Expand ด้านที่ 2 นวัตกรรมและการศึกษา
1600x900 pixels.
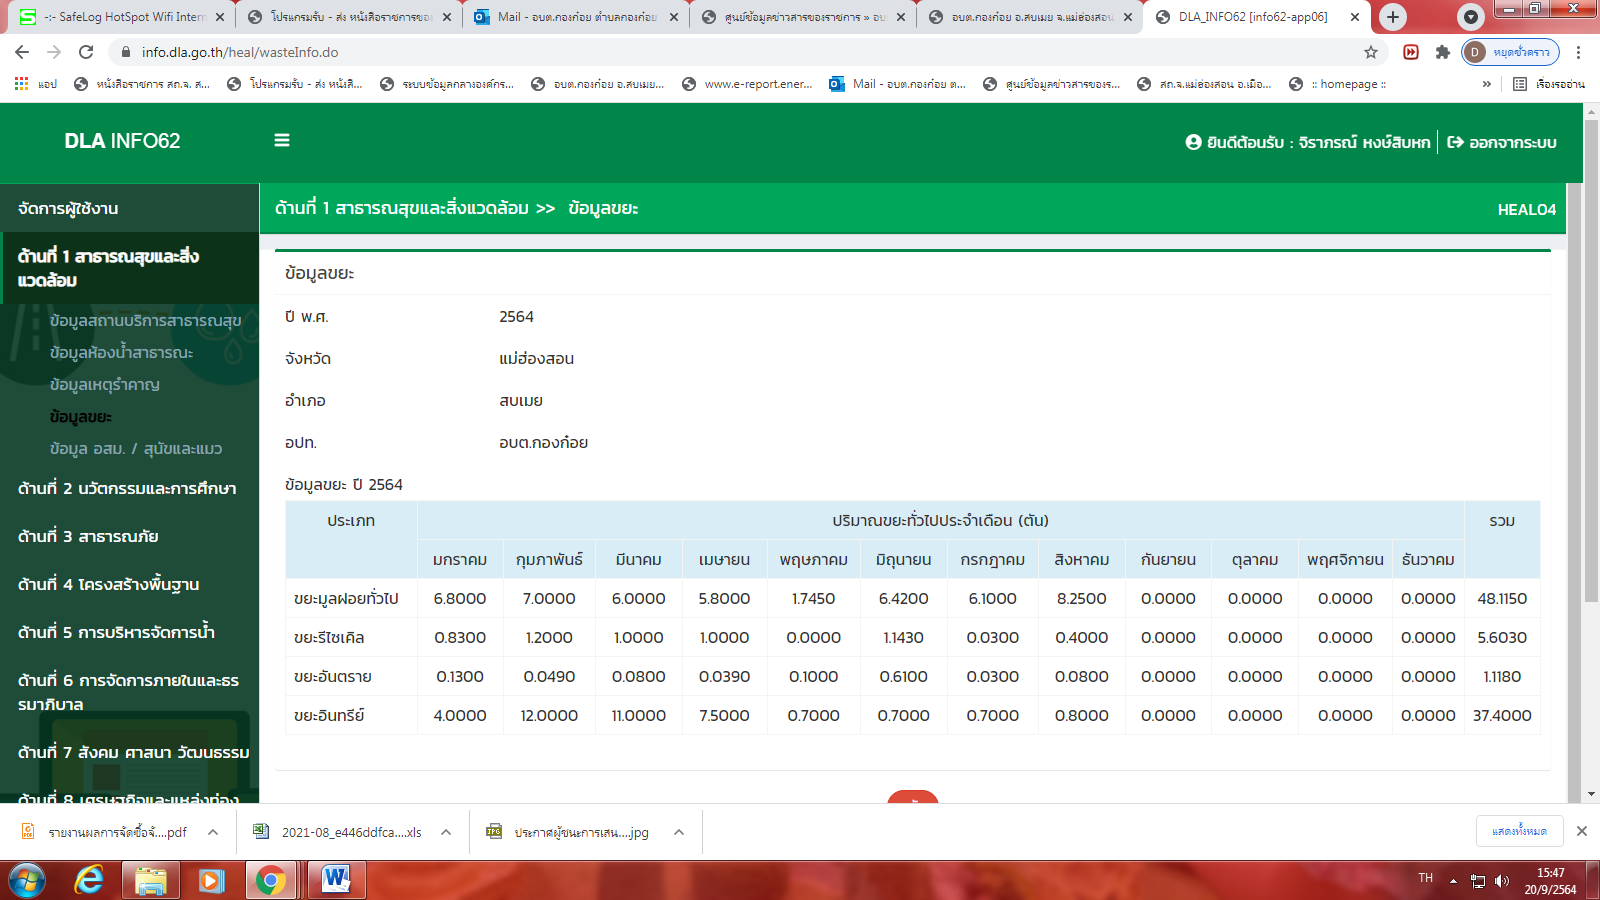(129, 488)
